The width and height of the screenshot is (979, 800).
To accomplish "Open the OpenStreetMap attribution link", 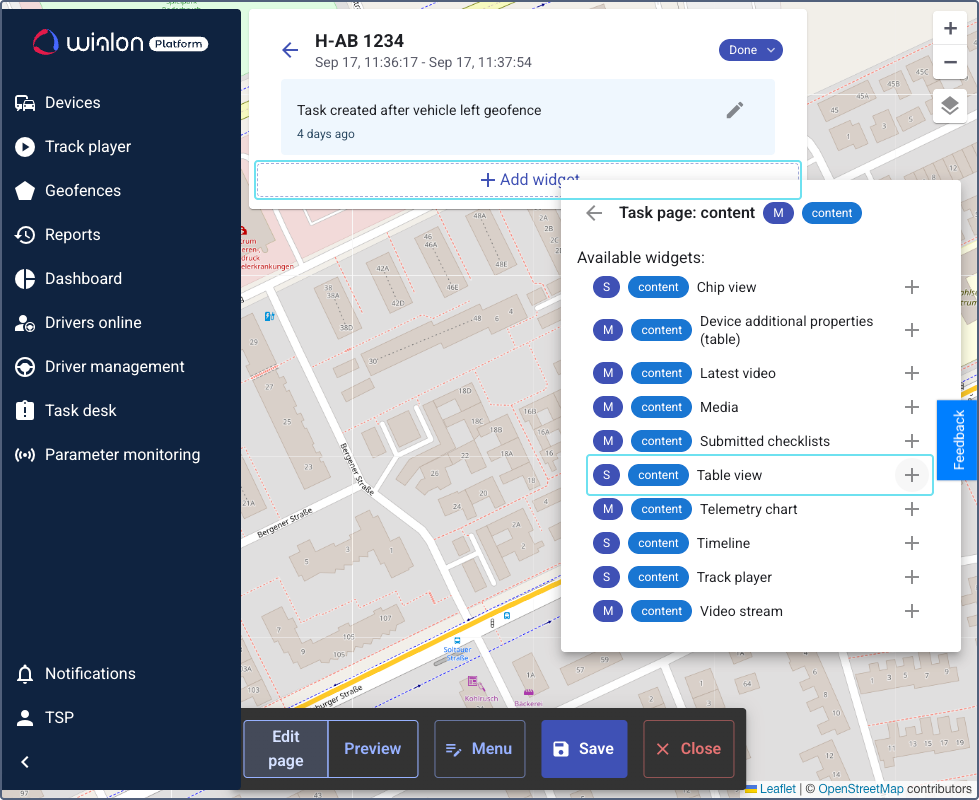I will (x=860, y=789).
